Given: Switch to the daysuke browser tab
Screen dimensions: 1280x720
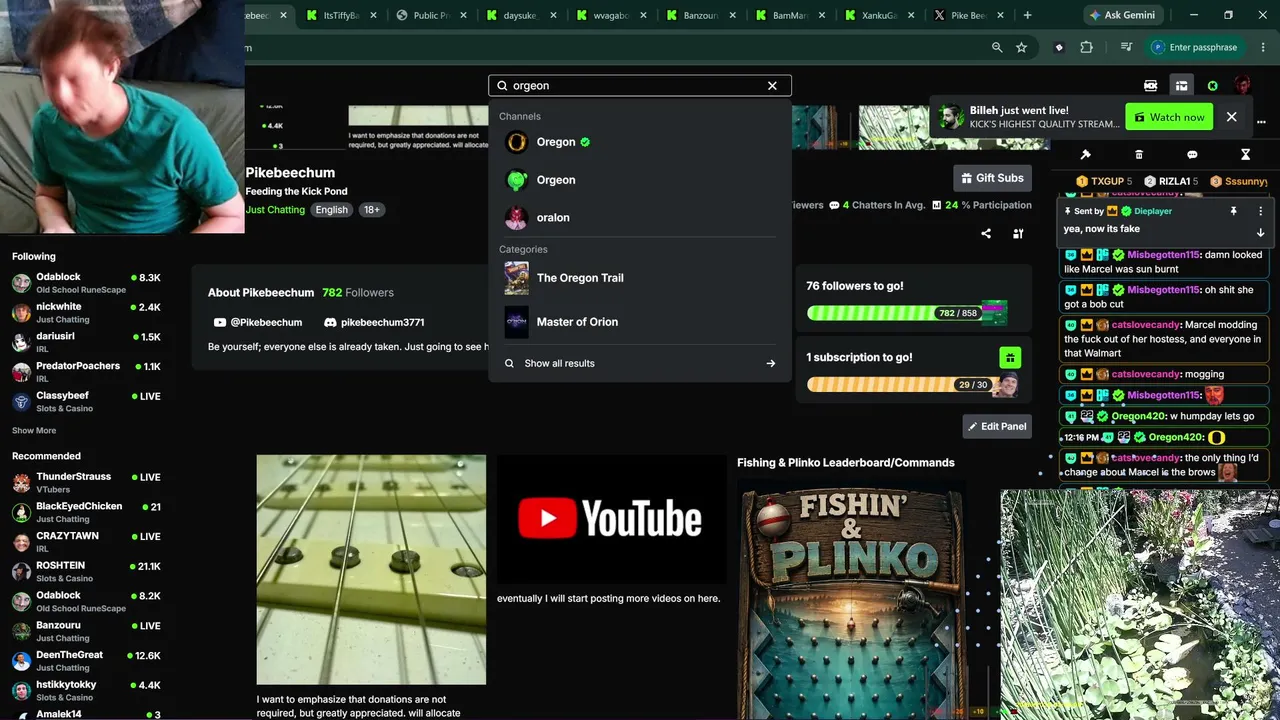Looking at the screenshot, I should (522, 15).
